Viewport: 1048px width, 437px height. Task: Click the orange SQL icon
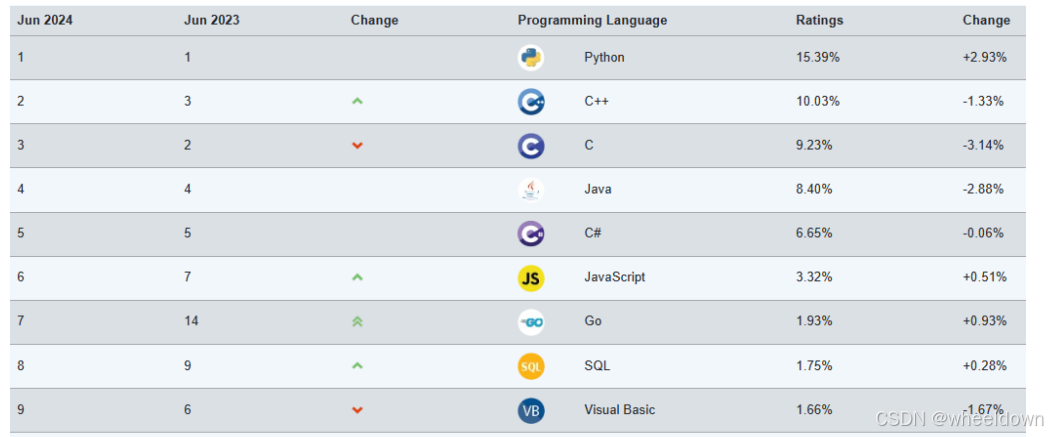tap(531, 366)
